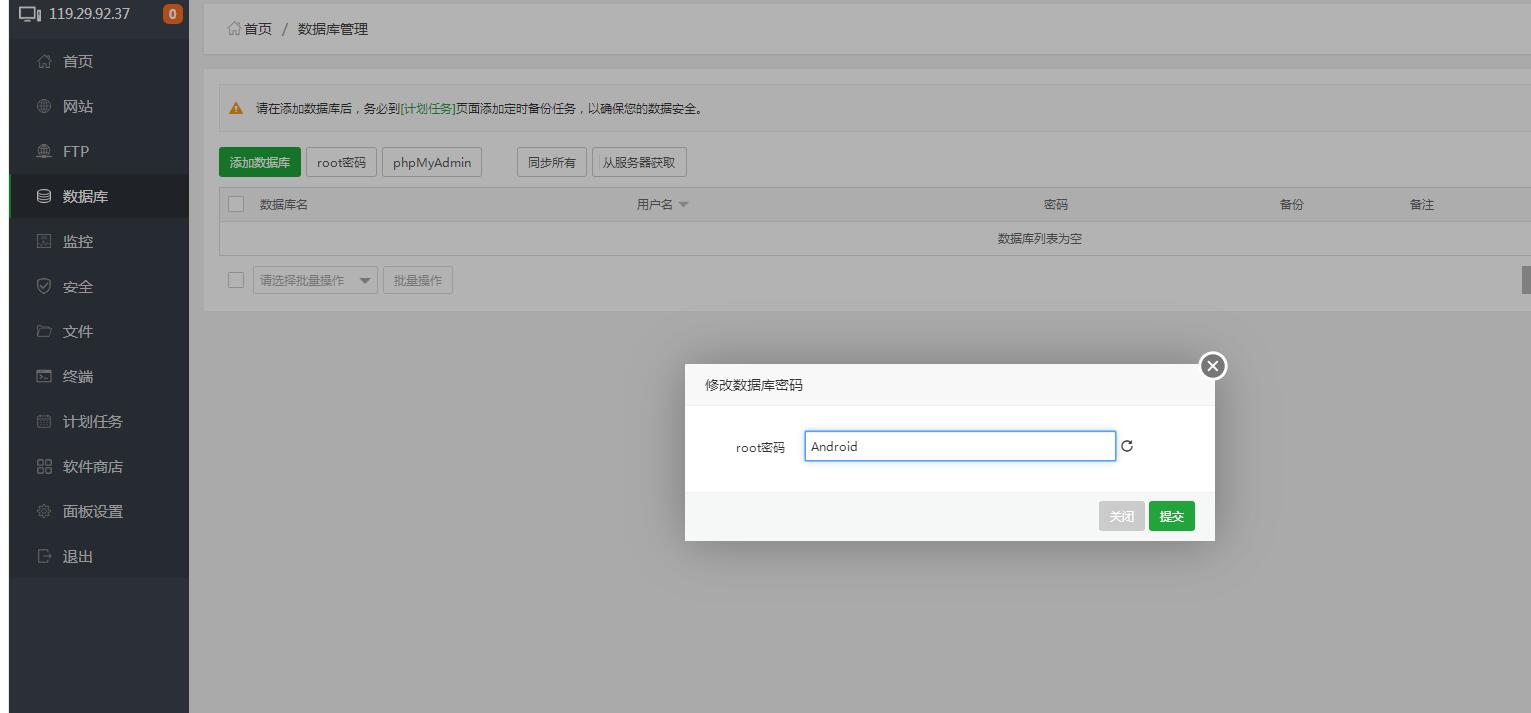Click the 面板设置 gear icon

click(44, 512)
